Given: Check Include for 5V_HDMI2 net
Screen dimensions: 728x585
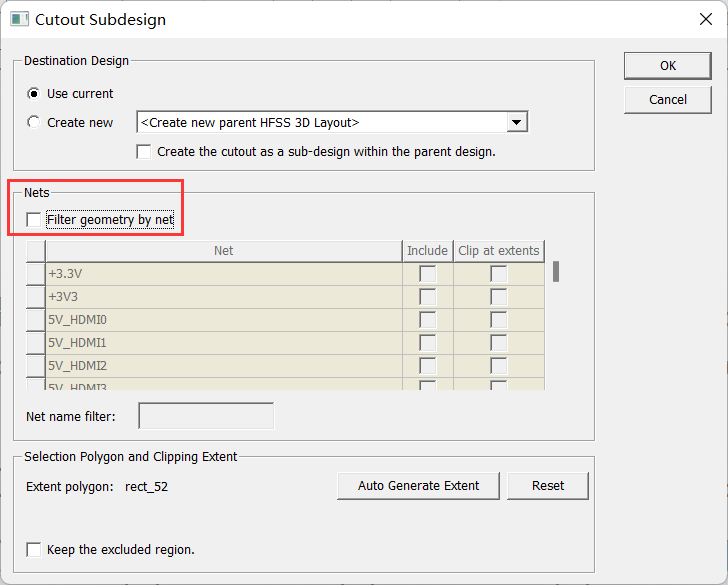Looking at the screenshot, I should pyautogui.click(x=428, y=366).
